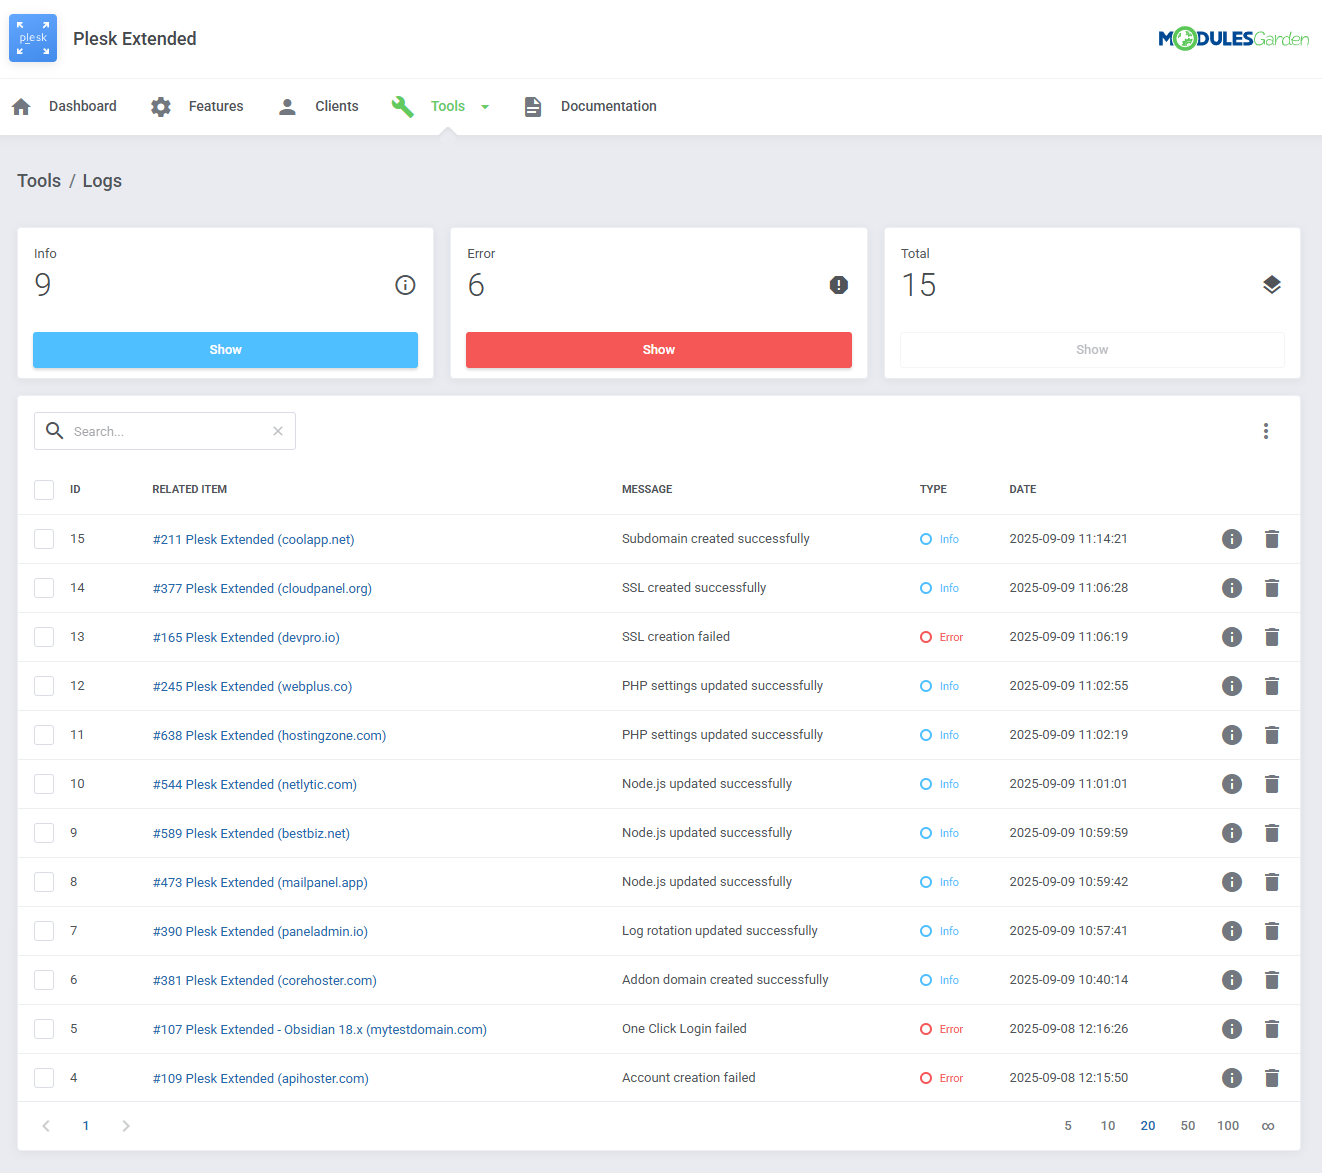Open the next page using the right chevron
Image resolution: width=1322 pixels, height=1173 pixels.
pyautogui.click(x=125, y=1125)
